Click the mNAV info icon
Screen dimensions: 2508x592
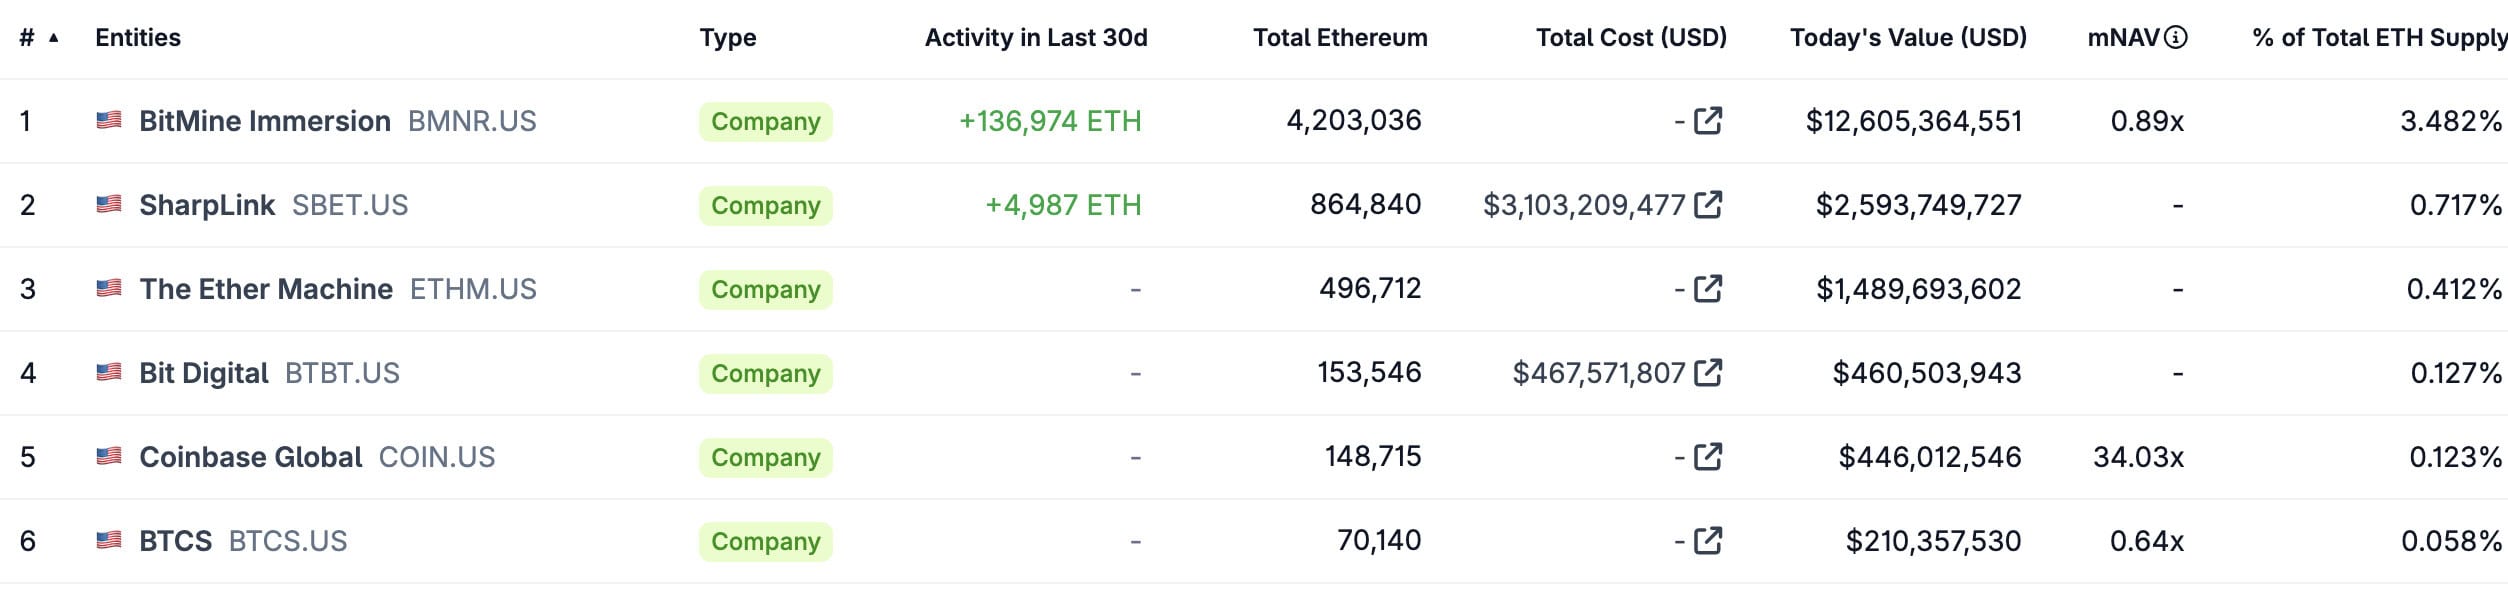tap(2176, 38)
